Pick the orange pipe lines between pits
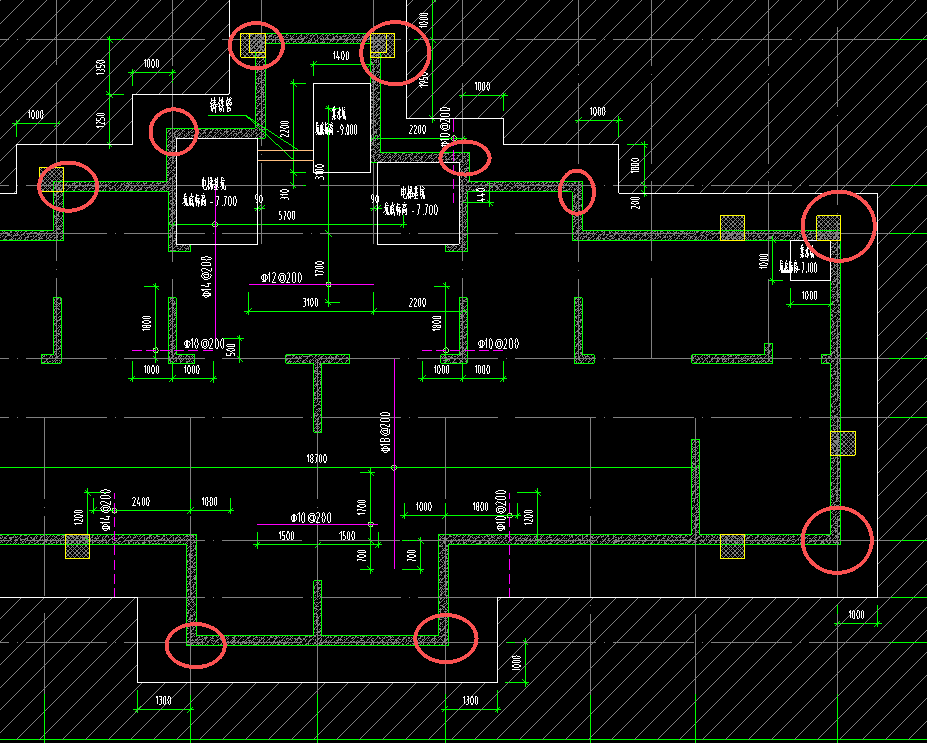The height and width of the screenshot is (743, 927). coord(285,155)
